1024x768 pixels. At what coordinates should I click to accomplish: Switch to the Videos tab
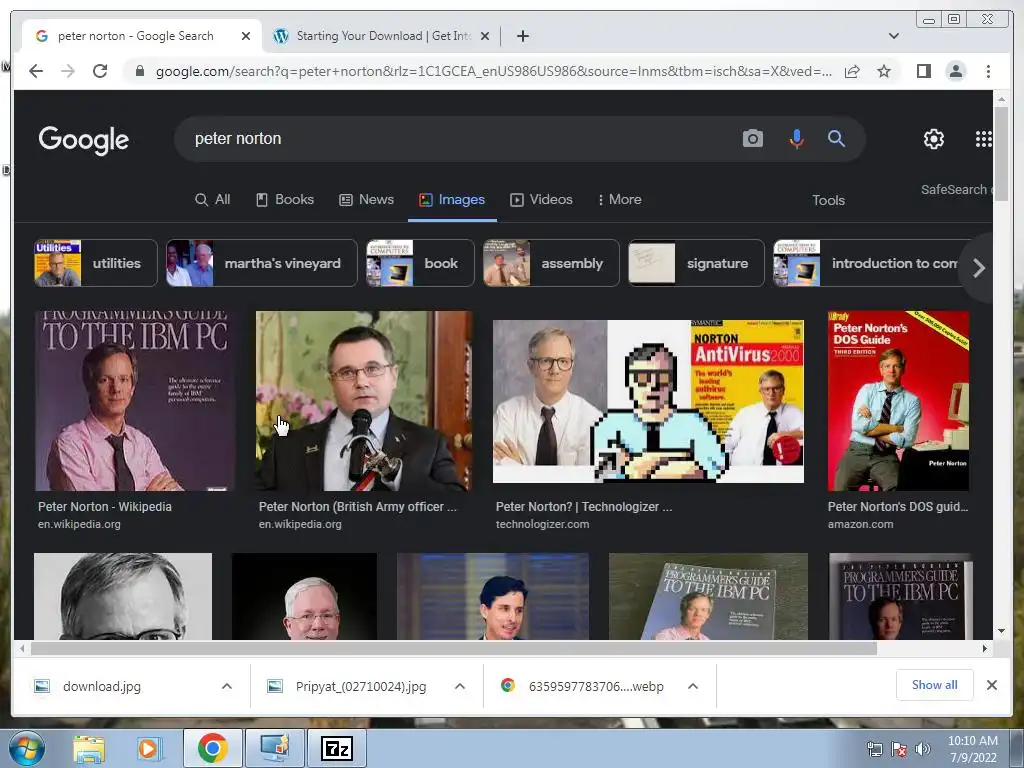coord(541,200)
